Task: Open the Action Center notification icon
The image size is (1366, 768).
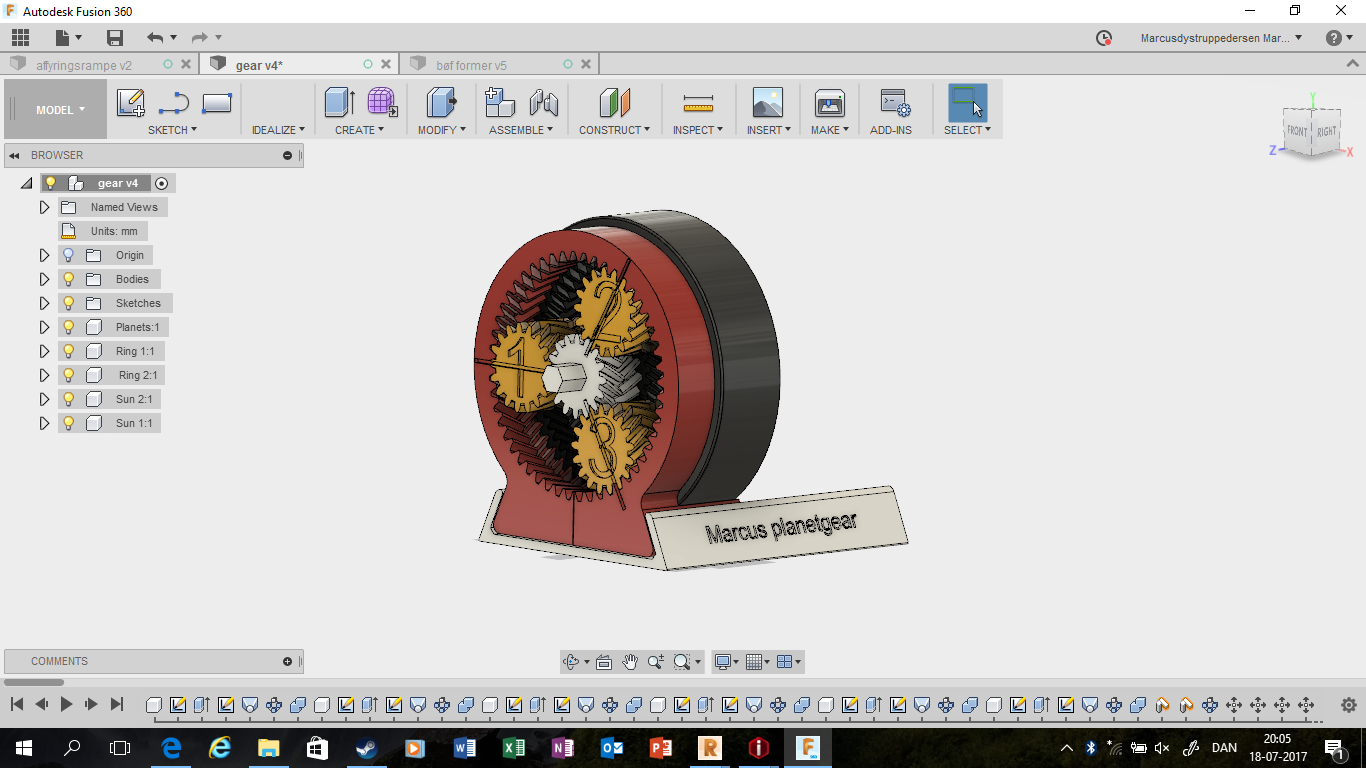Action: click(x=1333, y=748)
